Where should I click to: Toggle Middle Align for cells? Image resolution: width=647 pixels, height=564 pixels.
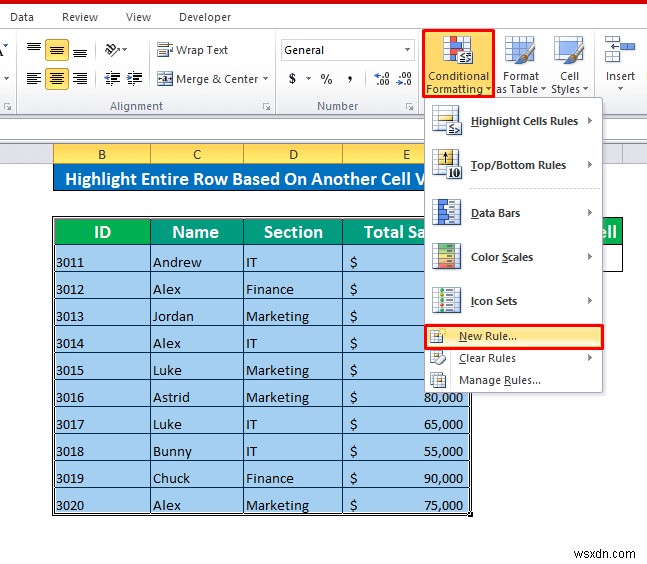pyautogui.click(x=57, y=50)
